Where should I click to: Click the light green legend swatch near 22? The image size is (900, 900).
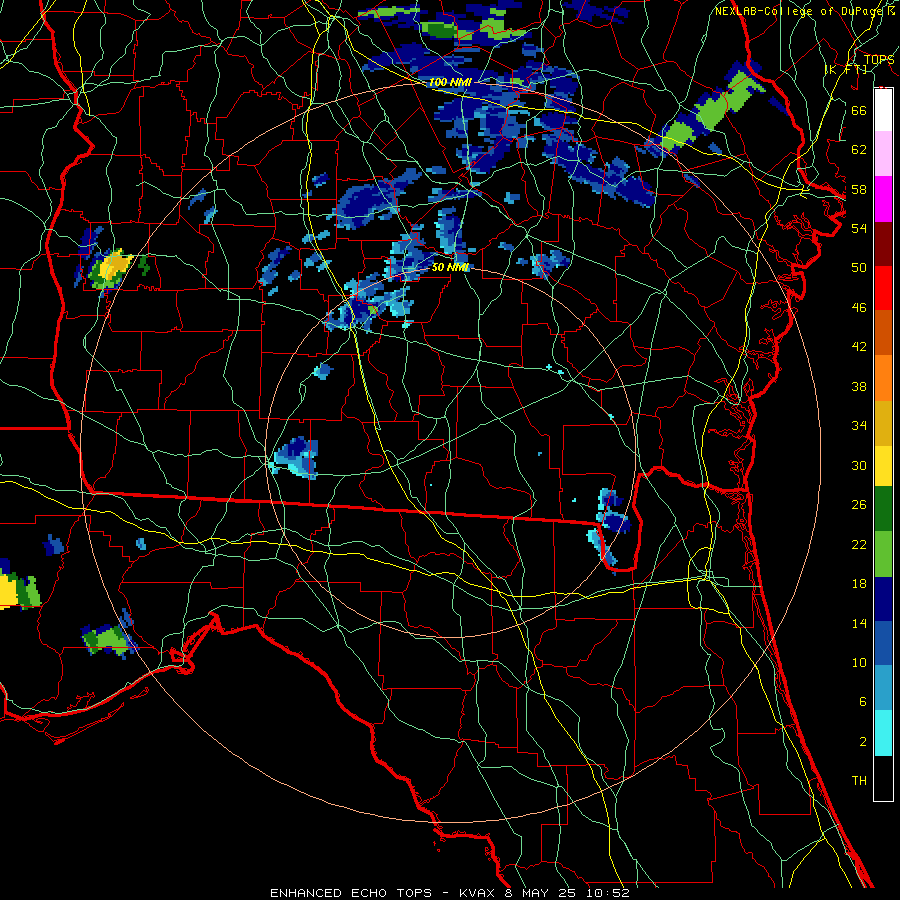click(x=883, y=554)
